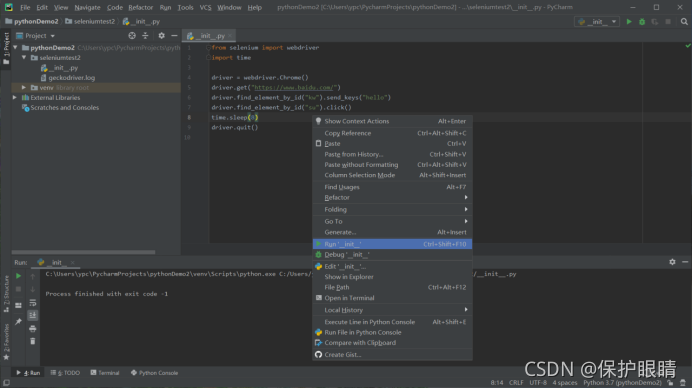The width and height of the screenshot is (692, 388).
Task: Expand the Go To submenu
Action: pos(392,222)
